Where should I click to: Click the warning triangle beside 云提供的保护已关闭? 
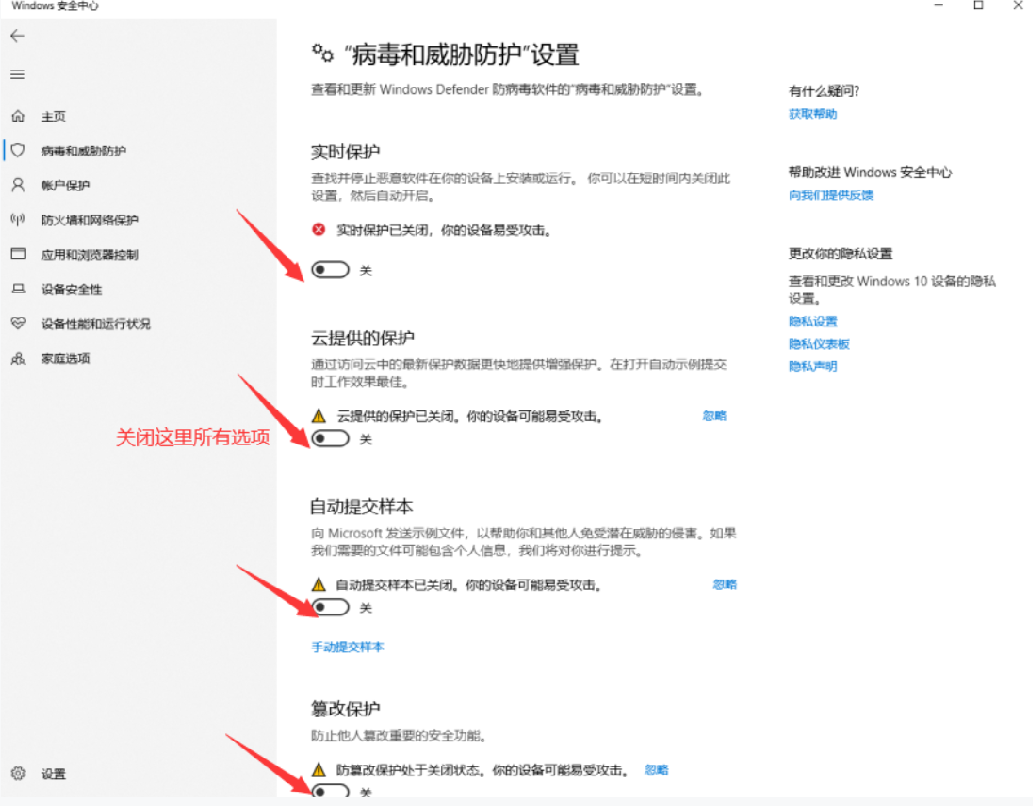coord(319,416)
